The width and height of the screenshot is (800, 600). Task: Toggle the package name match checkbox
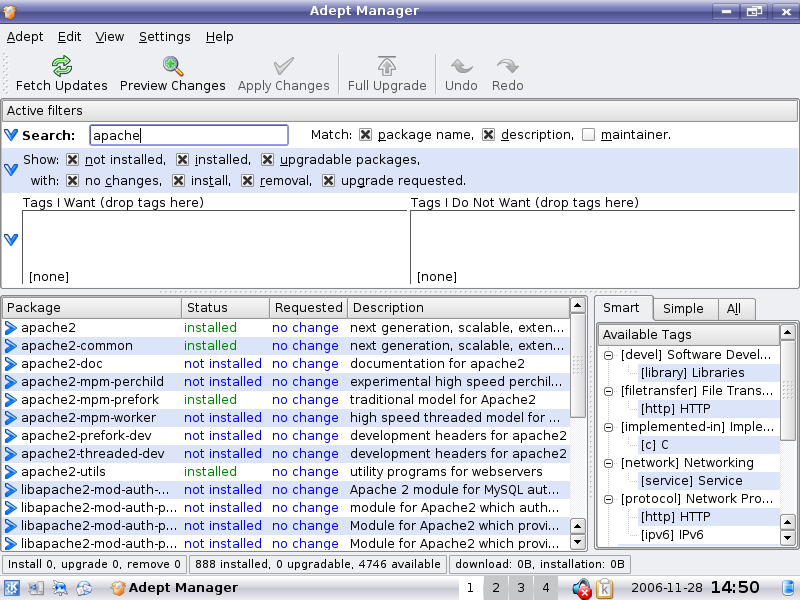(365, 135)
